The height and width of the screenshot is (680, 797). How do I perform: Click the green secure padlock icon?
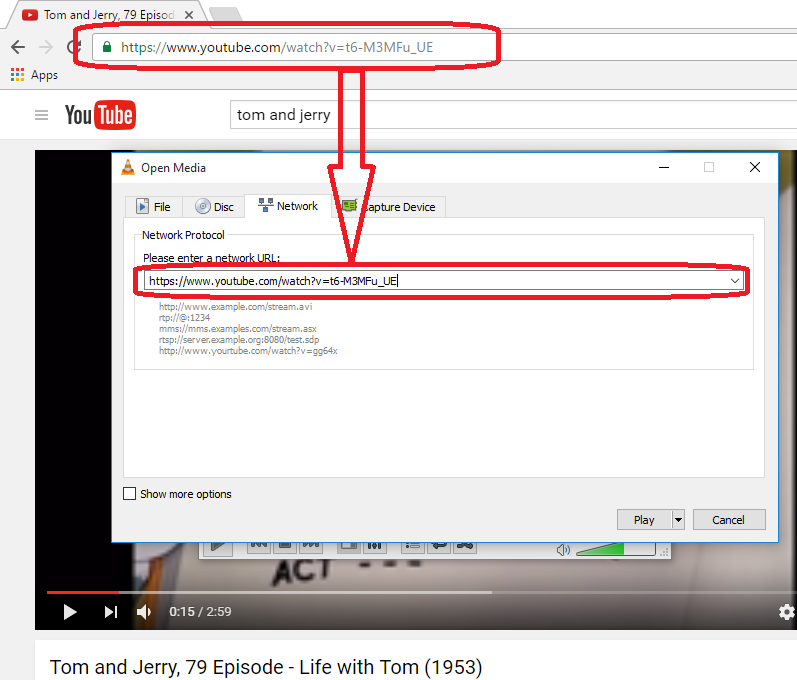(x=107, y=47)
